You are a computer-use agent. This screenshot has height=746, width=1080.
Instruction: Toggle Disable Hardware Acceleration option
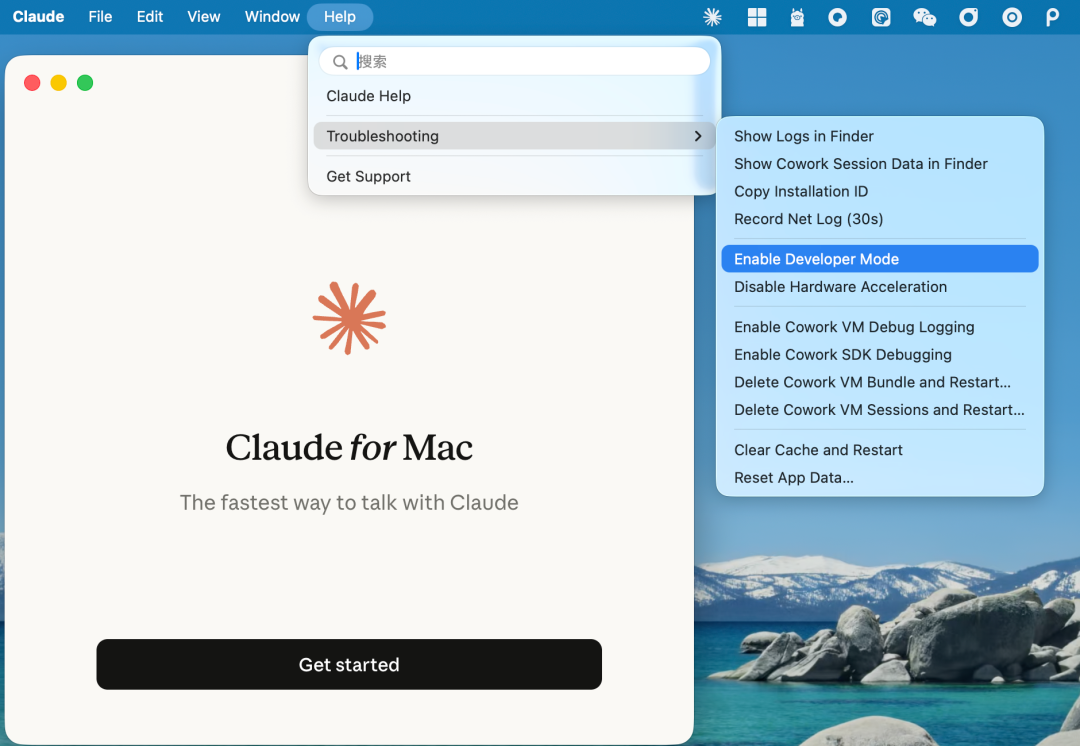(840, 287)
